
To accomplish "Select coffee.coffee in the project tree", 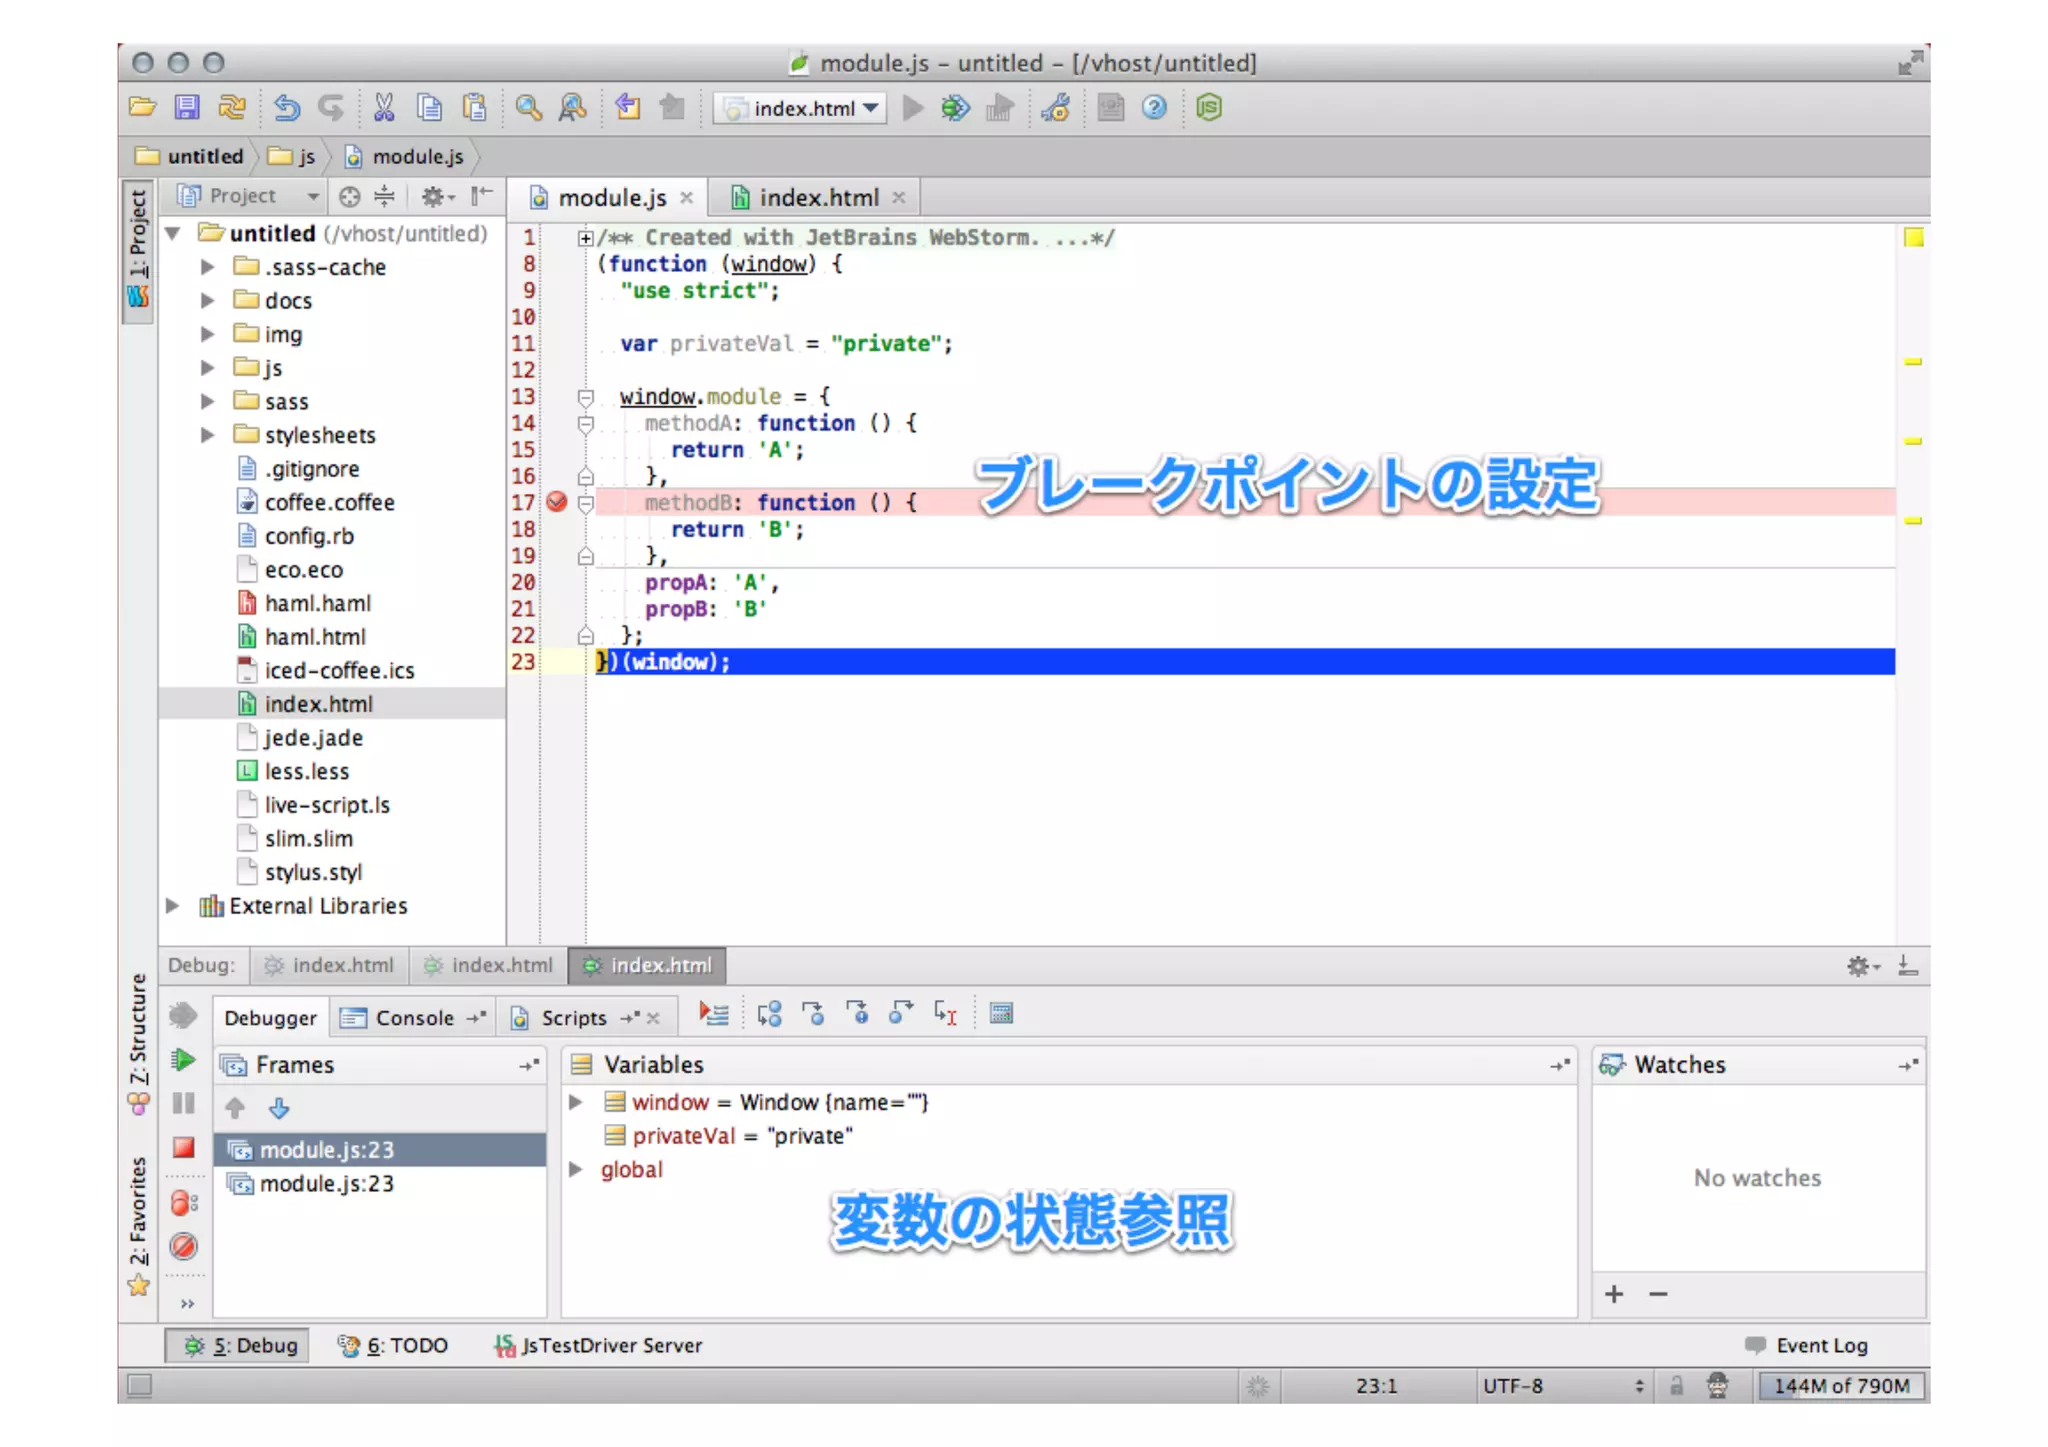I will (x=329, y=502).
